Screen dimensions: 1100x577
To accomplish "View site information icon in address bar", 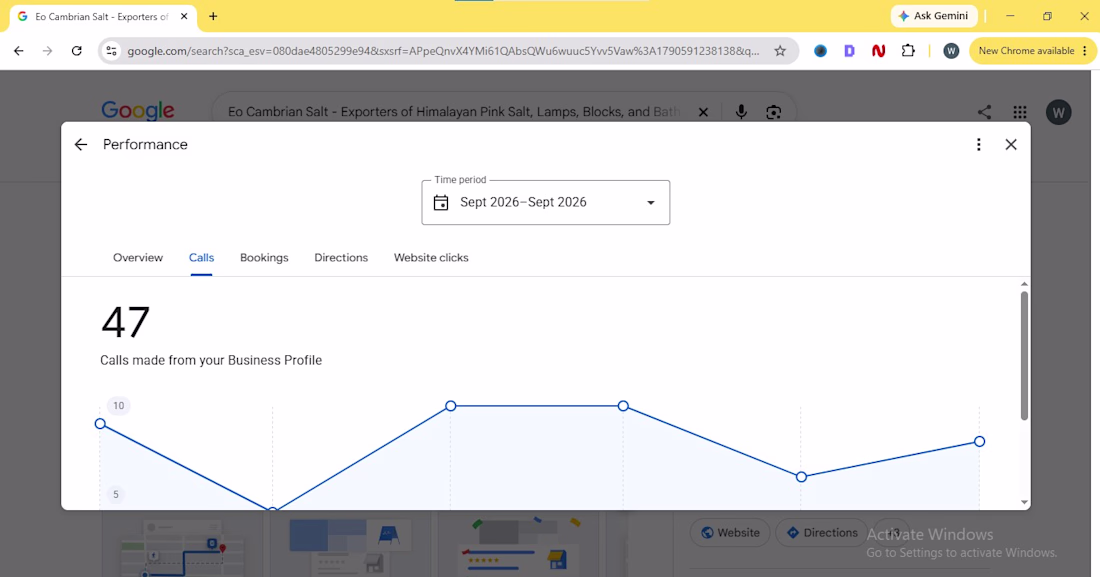I will click(x=111, y=51).
